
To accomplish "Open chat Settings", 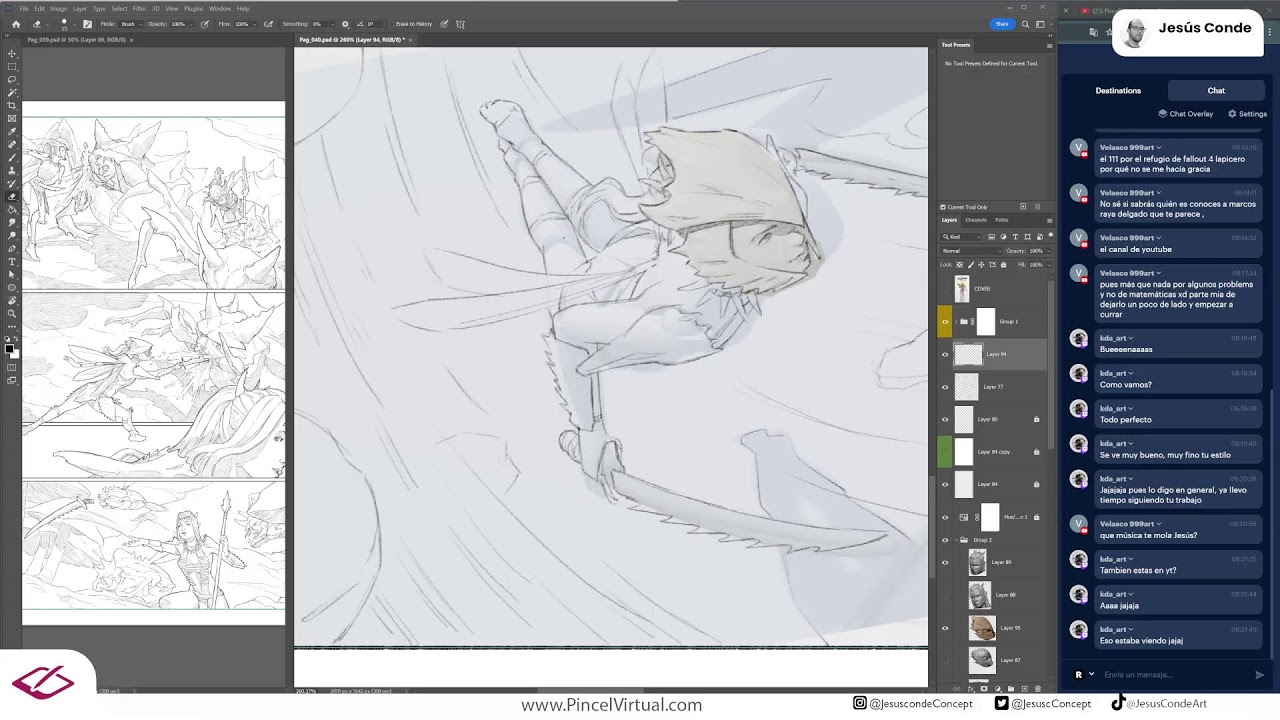I will 1248,114.
